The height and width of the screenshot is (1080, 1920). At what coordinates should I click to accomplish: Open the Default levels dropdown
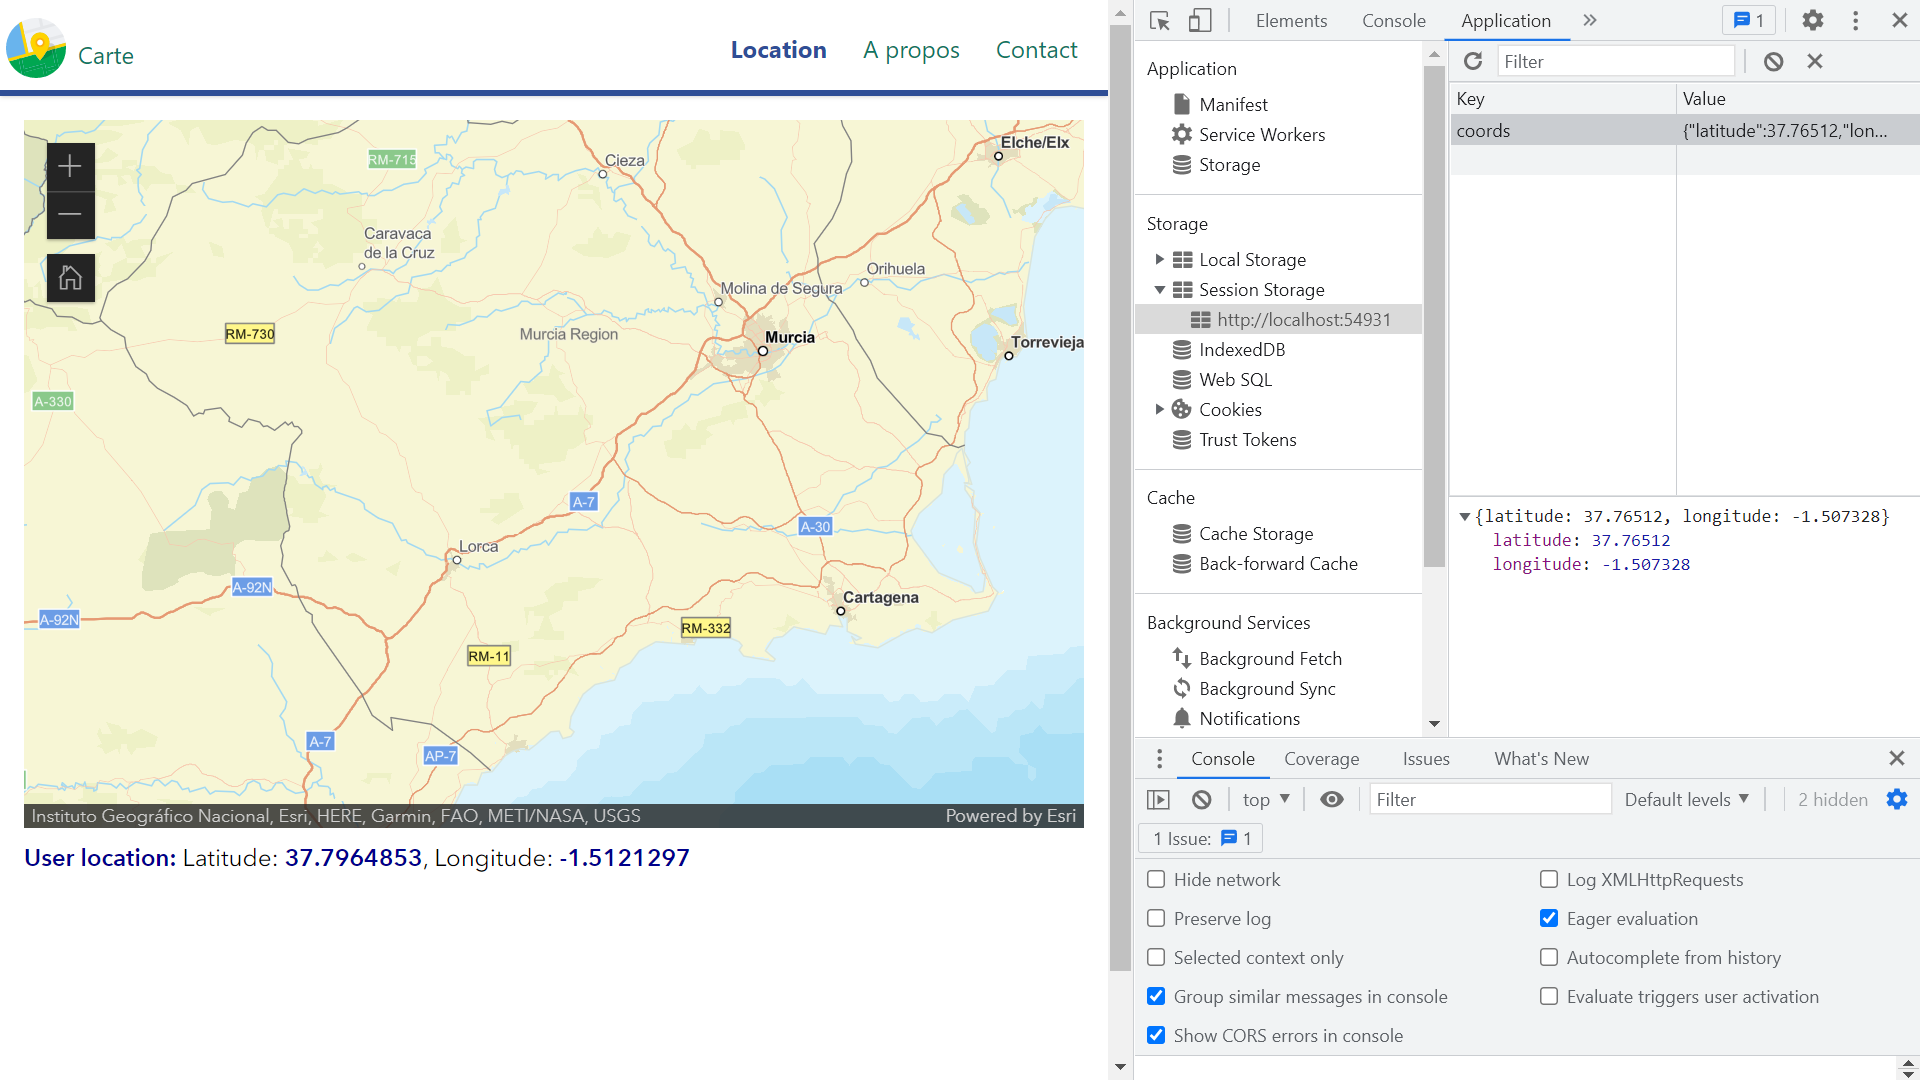(x=1686, y=799)
